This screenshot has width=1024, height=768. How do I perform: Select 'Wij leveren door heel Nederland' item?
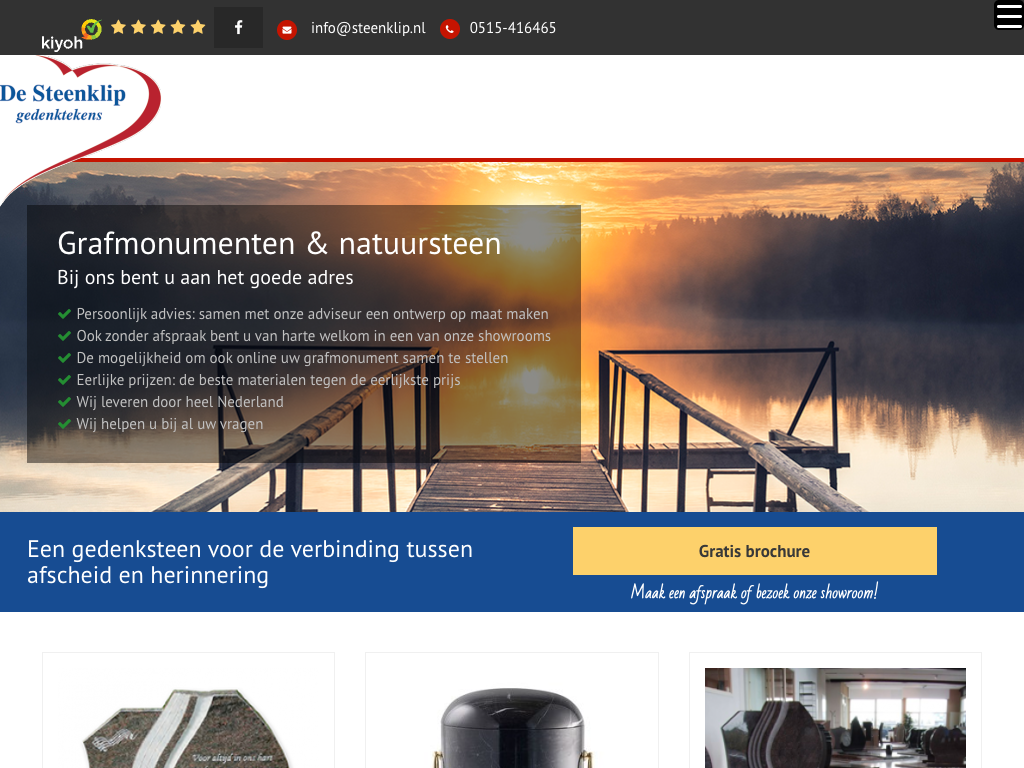[x=180, y=402]
